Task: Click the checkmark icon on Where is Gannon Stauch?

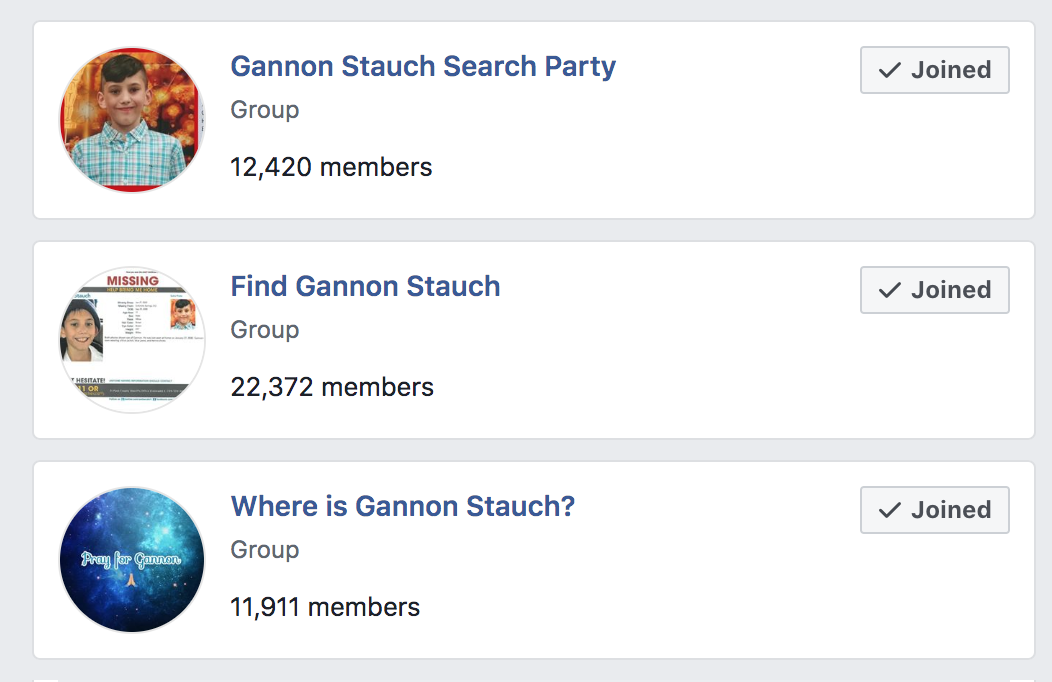Action: pos(889,510)
